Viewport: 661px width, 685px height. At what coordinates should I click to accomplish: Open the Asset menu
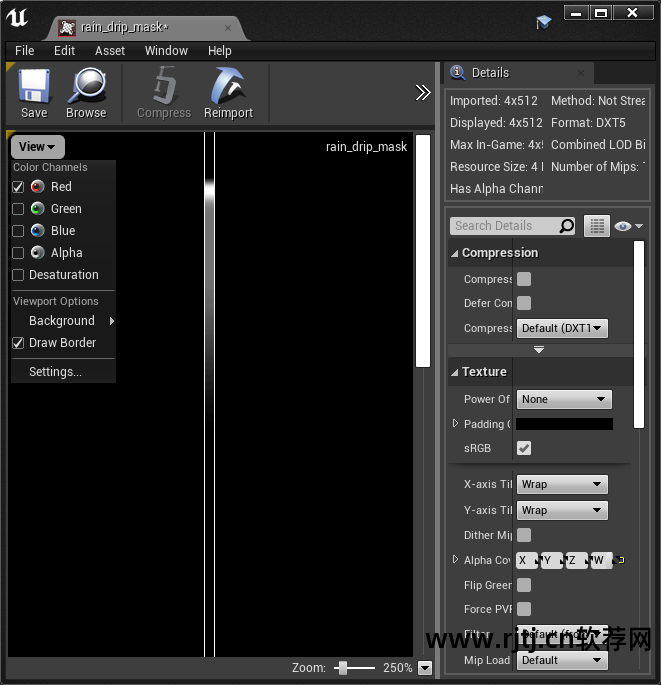tap(110, 51)
